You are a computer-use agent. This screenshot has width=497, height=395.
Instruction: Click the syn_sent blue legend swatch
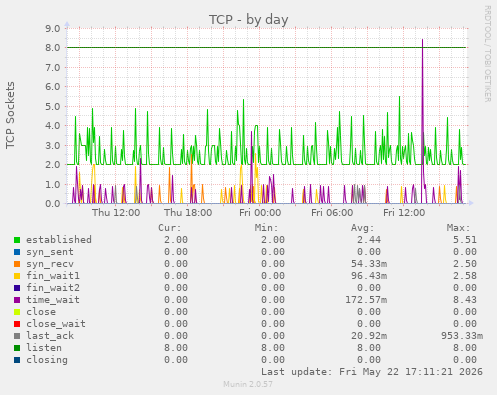click(x=17, y=252)
